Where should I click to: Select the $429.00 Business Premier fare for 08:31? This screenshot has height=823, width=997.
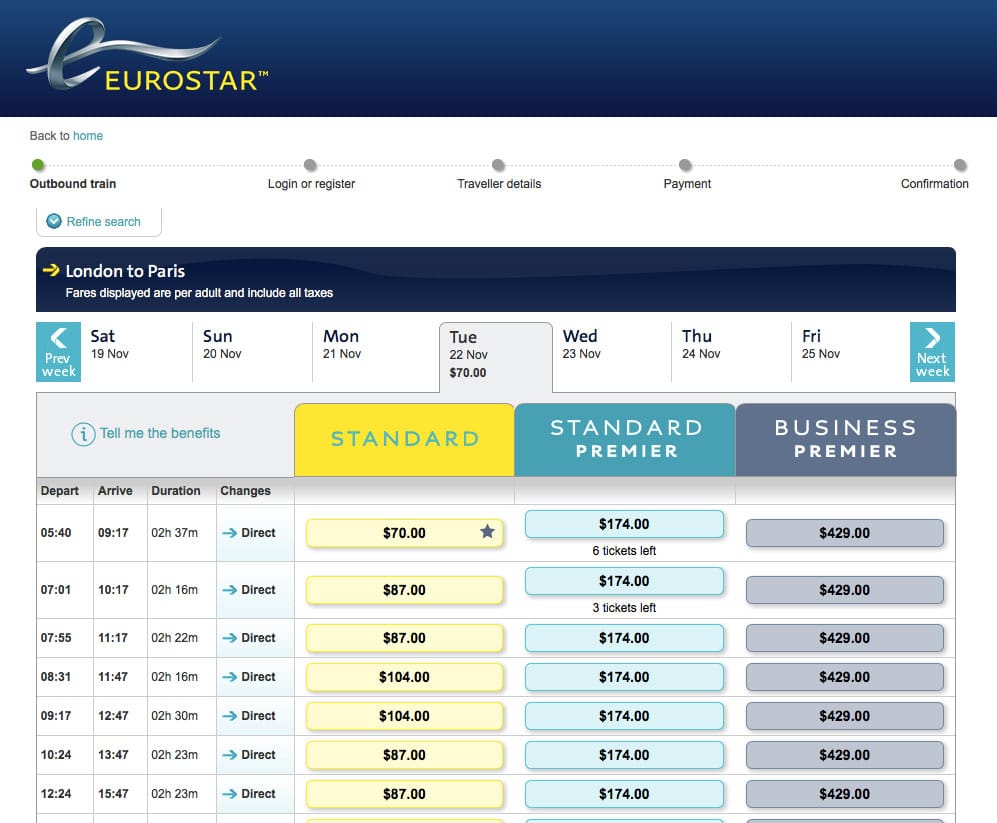(845, 677)
